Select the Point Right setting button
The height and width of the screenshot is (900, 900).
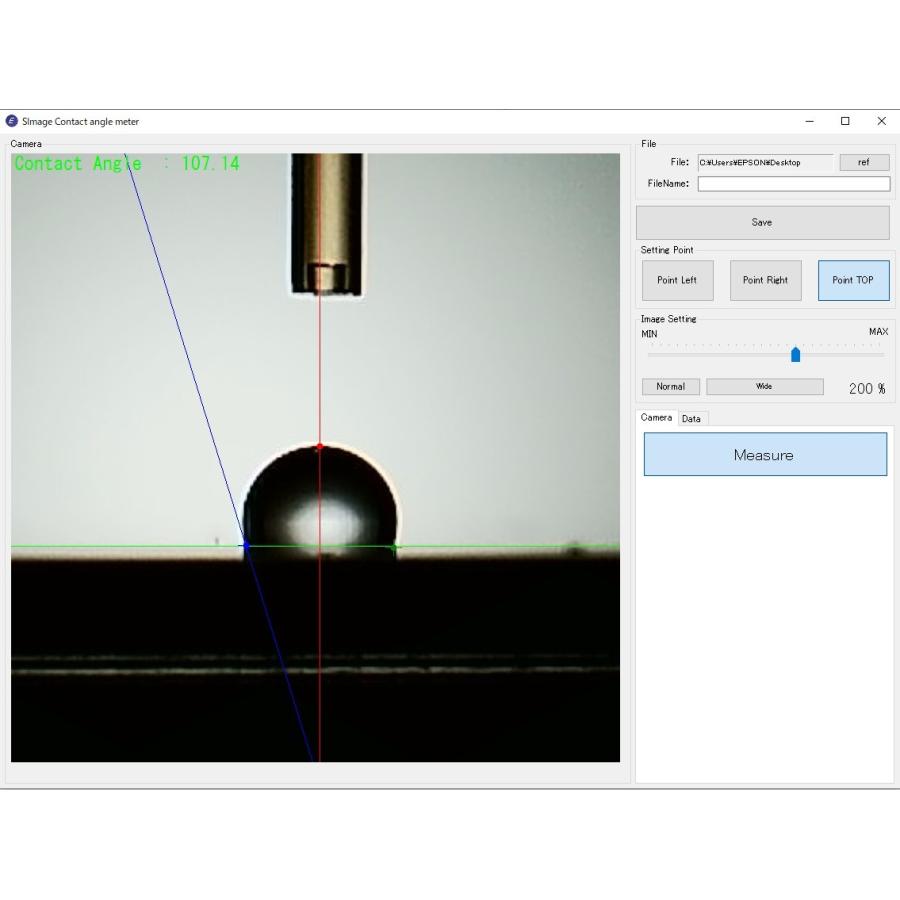(765, 280)
